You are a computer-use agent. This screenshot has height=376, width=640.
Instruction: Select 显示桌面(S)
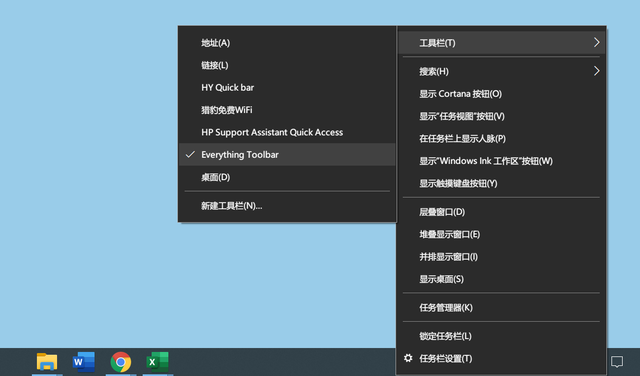(x=502, y=279)
